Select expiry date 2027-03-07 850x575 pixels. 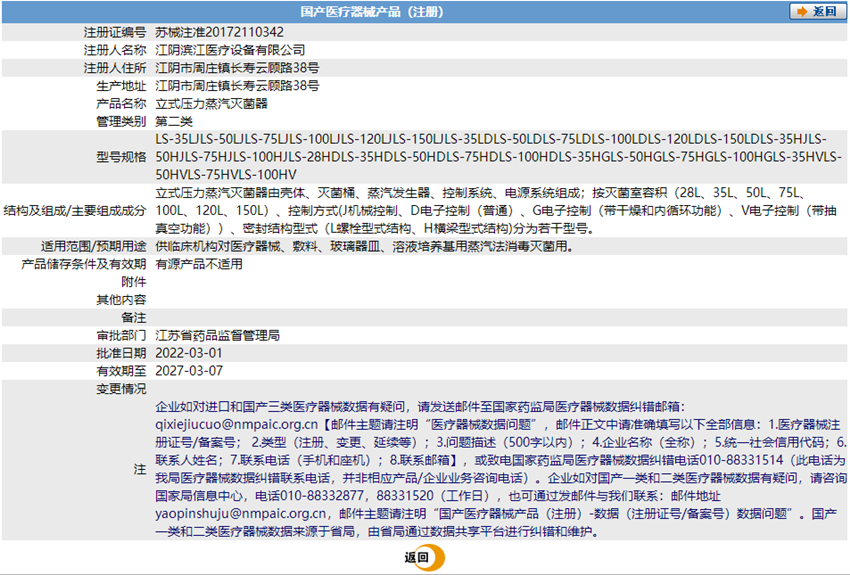(189, 371)
